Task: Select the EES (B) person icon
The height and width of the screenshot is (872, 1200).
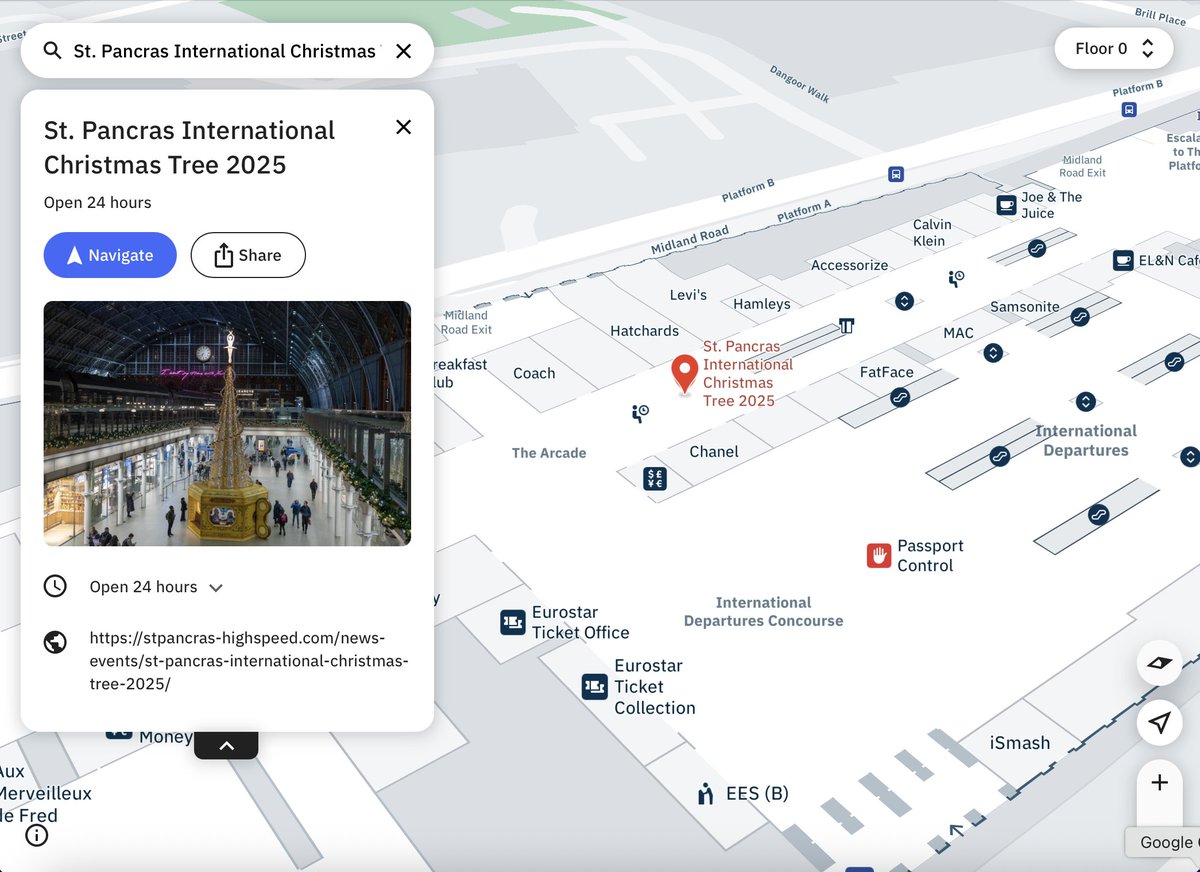Action: pyautogui.click(x=706, y=794)
